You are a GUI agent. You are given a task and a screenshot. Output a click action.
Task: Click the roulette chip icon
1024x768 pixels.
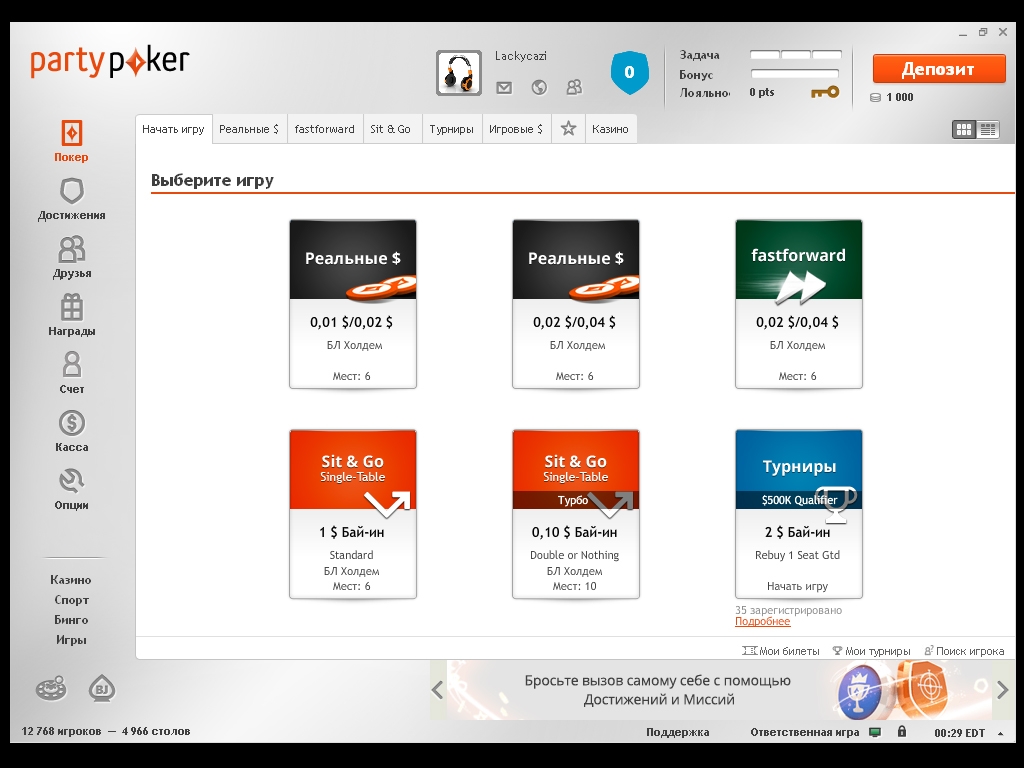(x=51, y=688)
